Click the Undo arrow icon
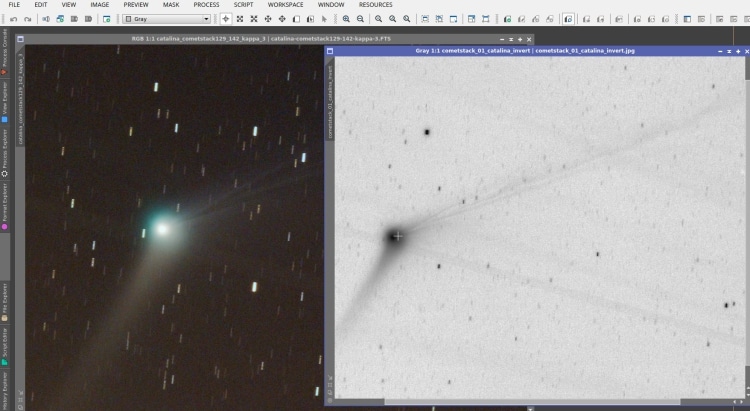 point(13,19)
